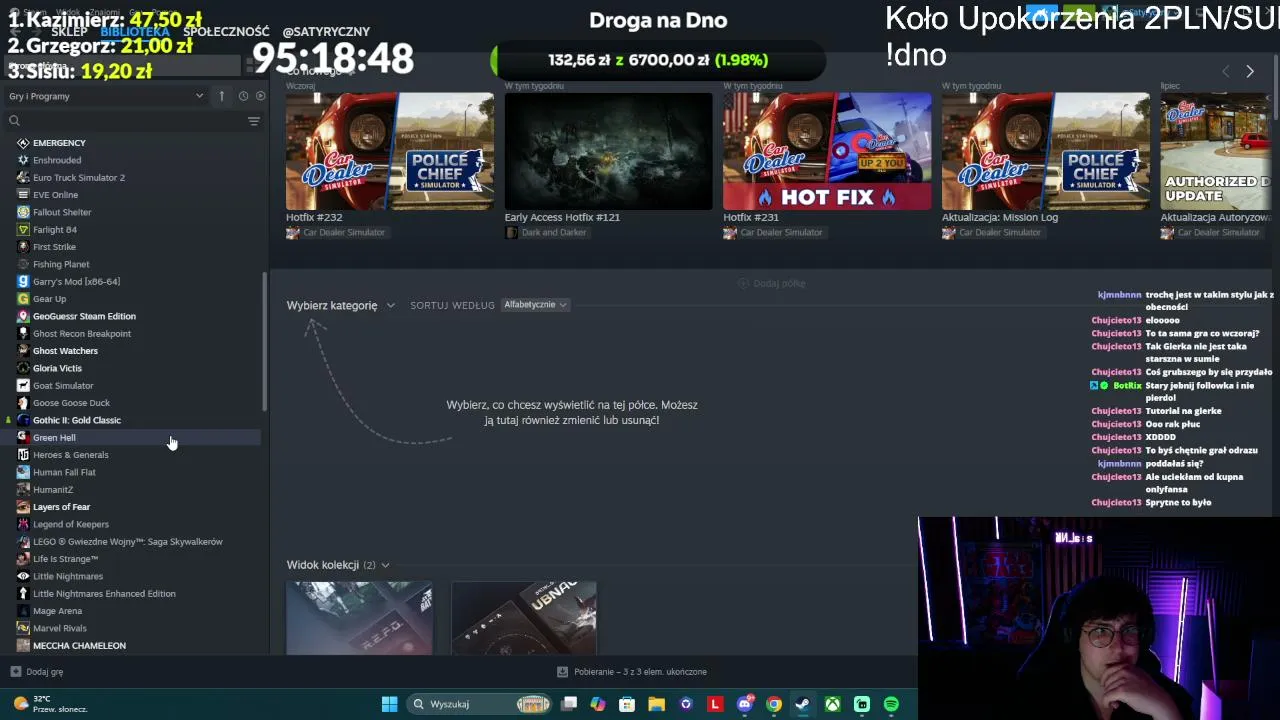The image size is (1280, 720).
Task: Click Dodaj grę at bottom left
Action: coord(37,672)
